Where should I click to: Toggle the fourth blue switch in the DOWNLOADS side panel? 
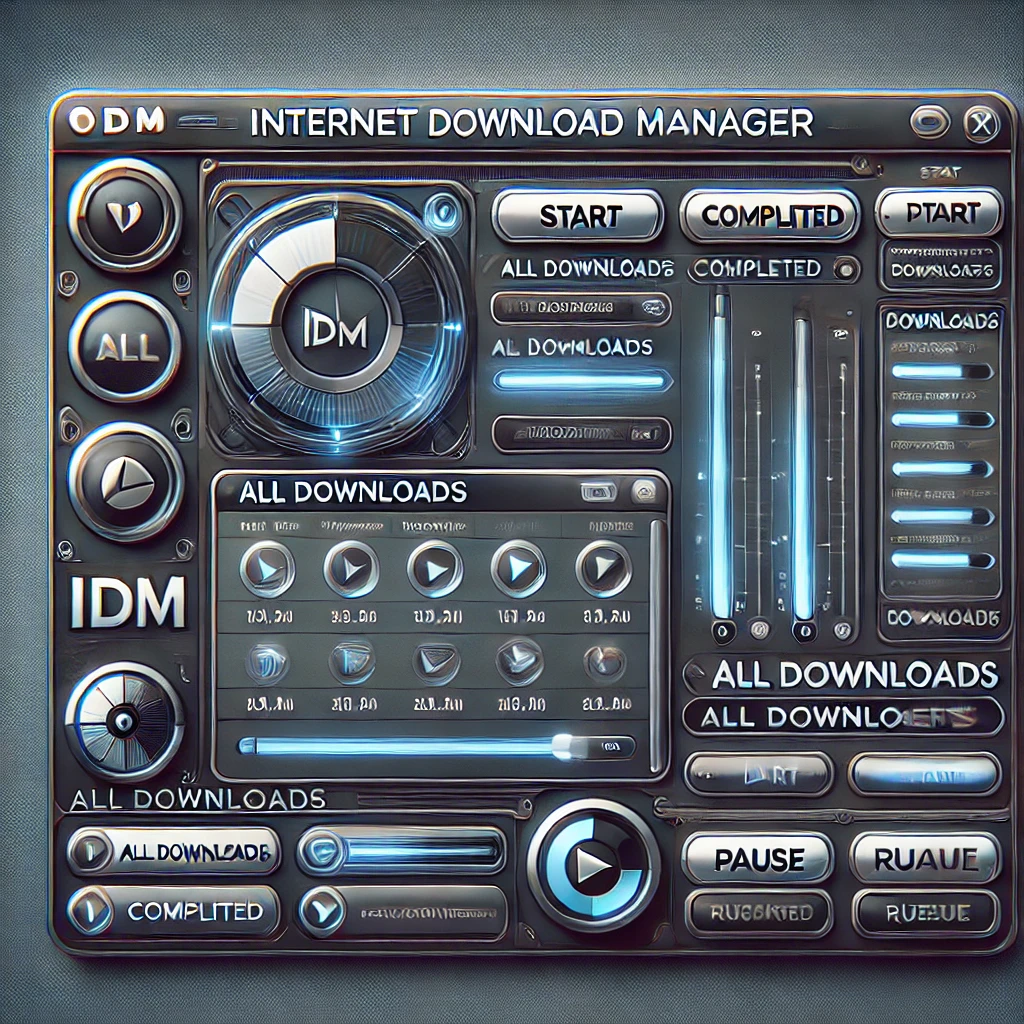[942, 517]
